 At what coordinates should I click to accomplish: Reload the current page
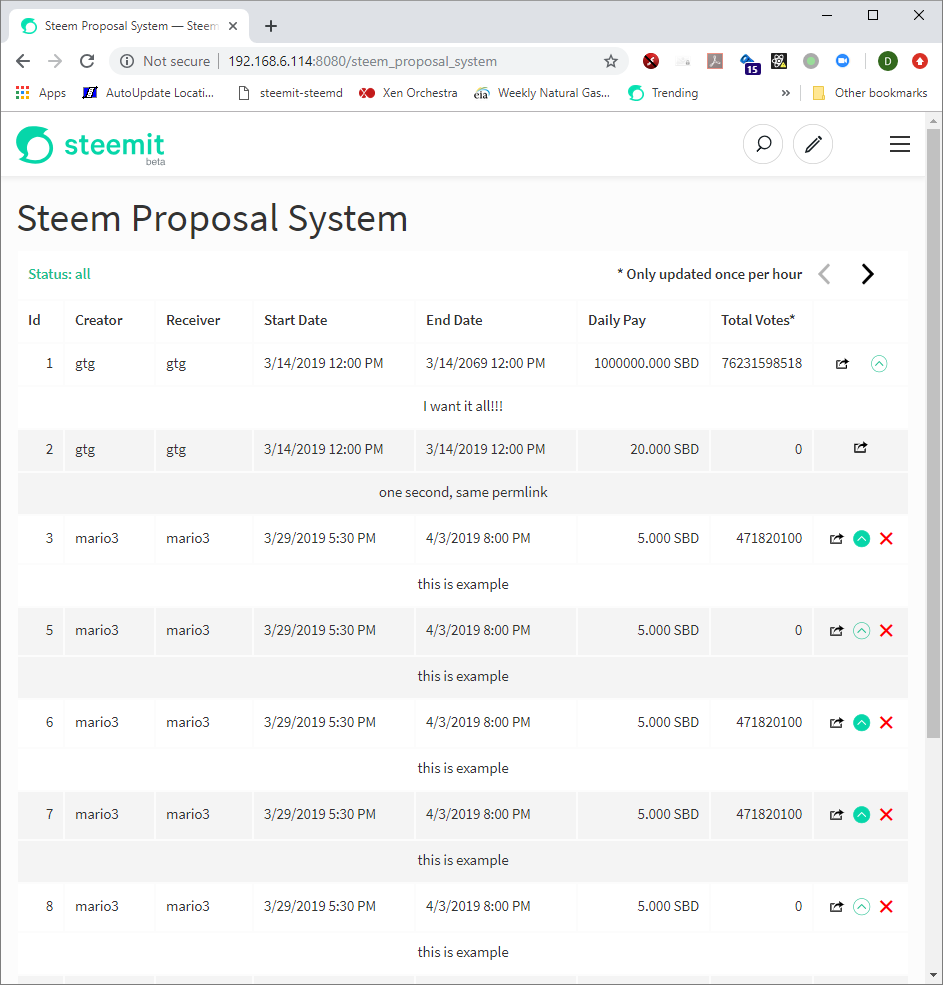[87, 61]
